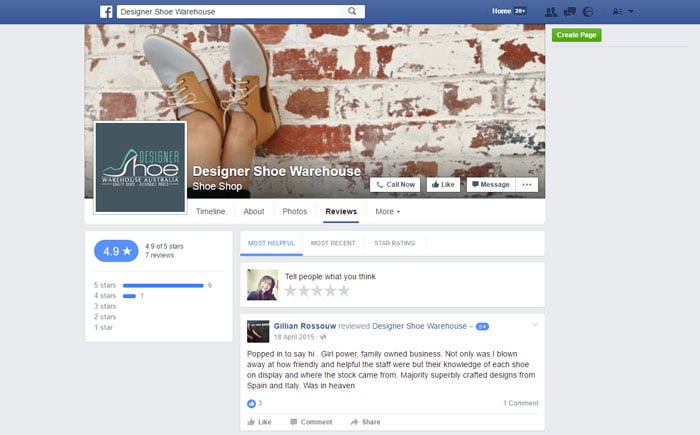Expand the review options chevron
700x435 pixels.
[535, 325]
